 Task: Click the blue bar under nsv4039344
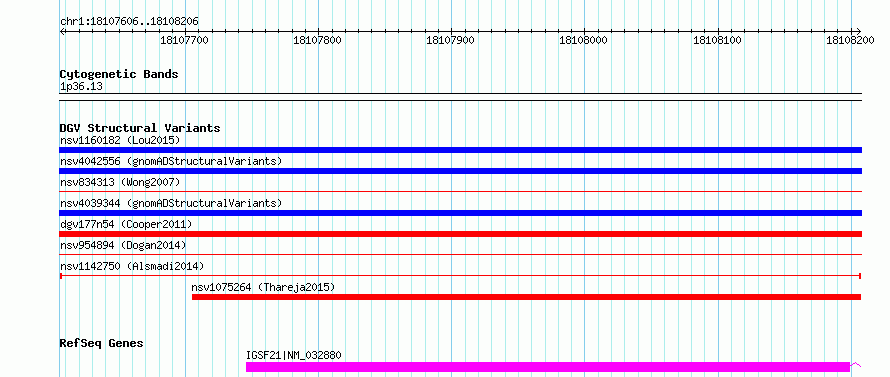[x=460, y=213]
